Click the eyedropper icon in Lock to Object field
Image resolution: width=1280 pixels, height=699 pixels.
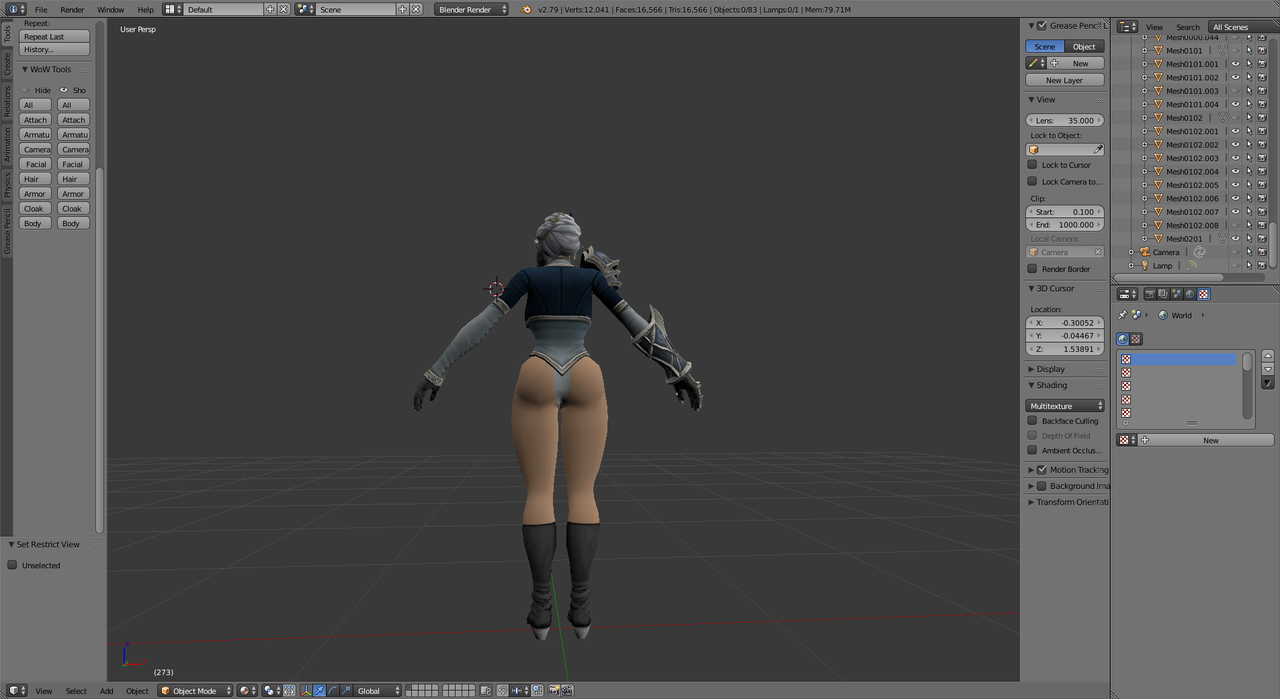pos(1098,150)
